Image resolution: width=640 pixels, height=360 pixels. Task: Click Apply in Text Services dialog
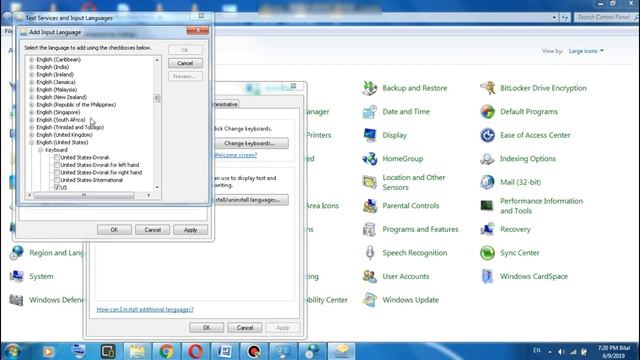[x=190, y=230]
